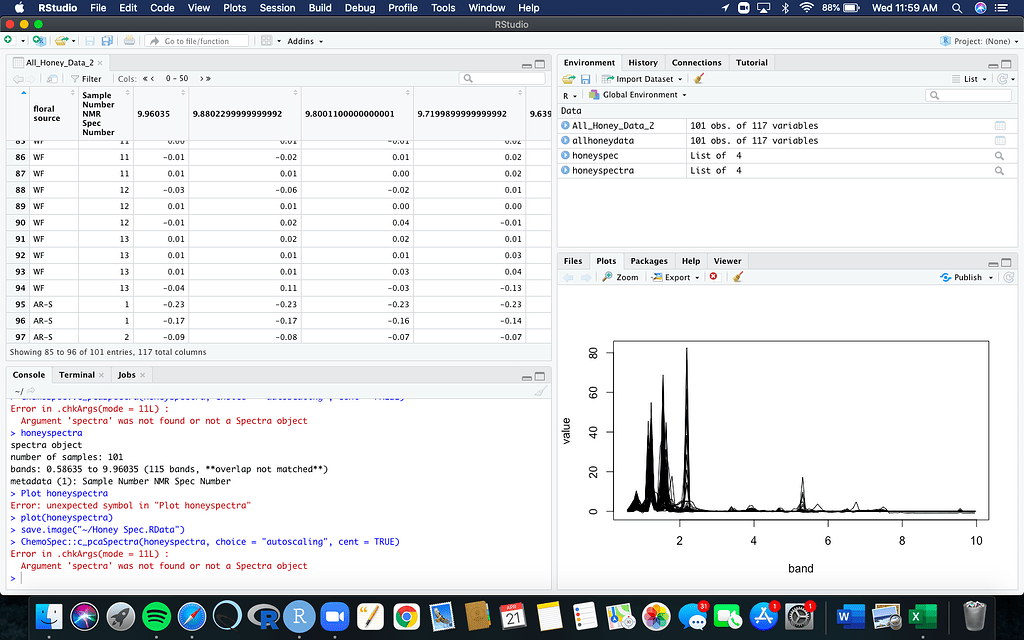Click Zoom in the Plots pane
Image resolution: width=1024 pixels, height=640 pixels.
tap(620, 277)
